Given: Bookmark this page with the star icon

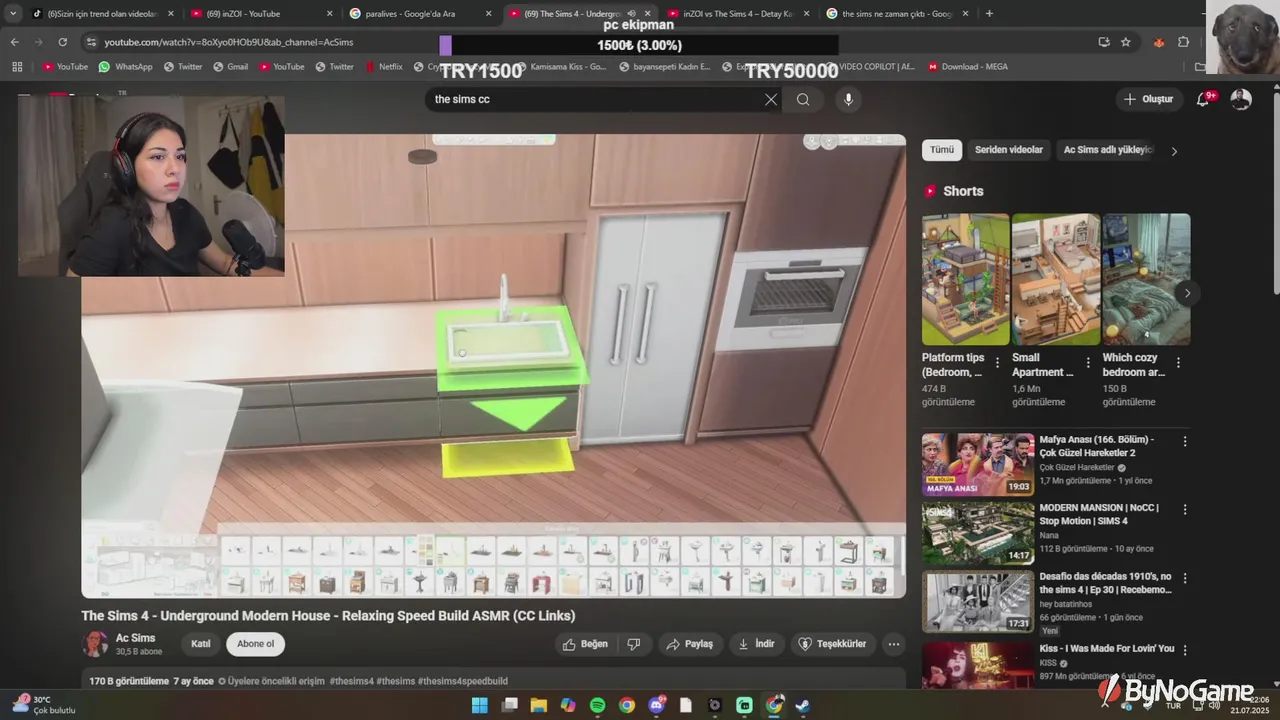Looking at the screenshot, I should pyautogui.click(x=1126, y=42).
